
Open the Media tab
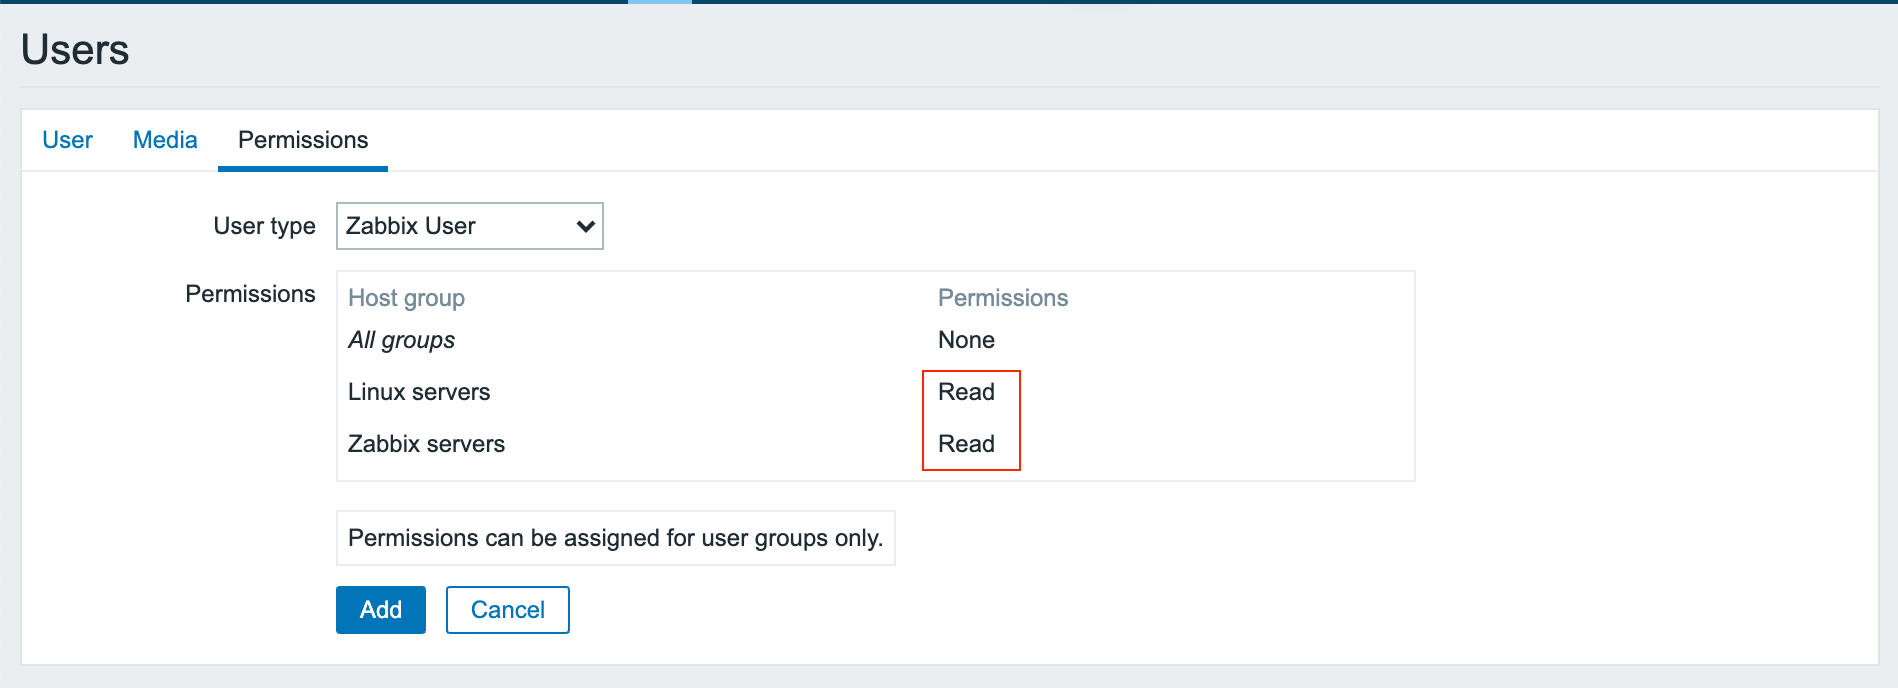[165, 140]
